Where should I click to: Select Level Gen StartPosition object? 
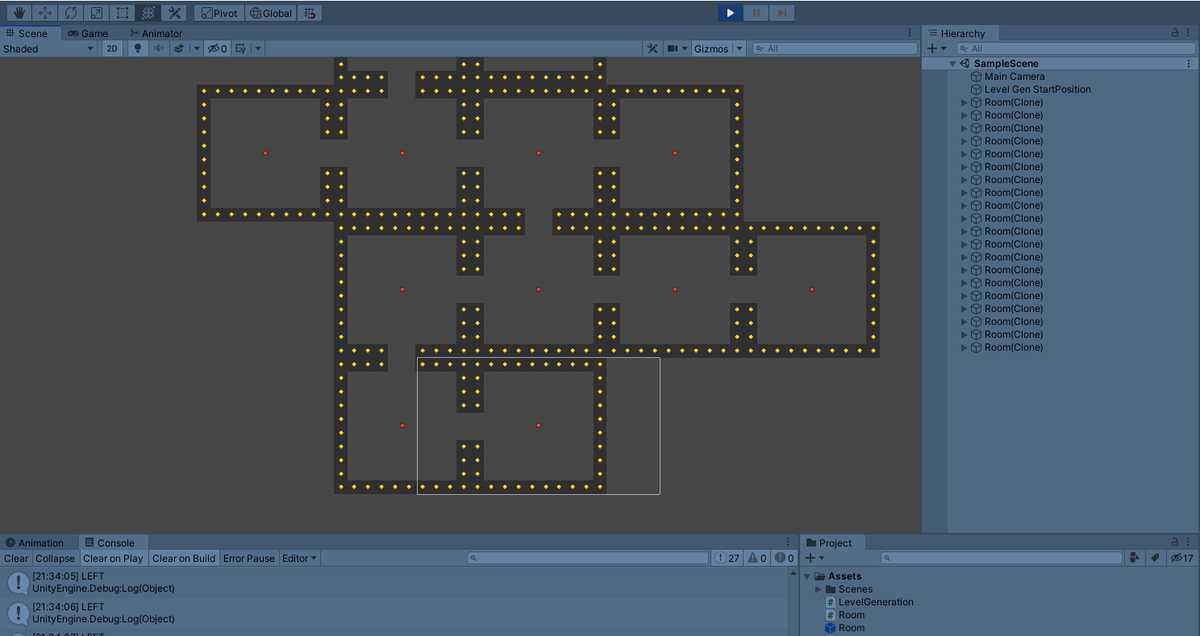1037,89
